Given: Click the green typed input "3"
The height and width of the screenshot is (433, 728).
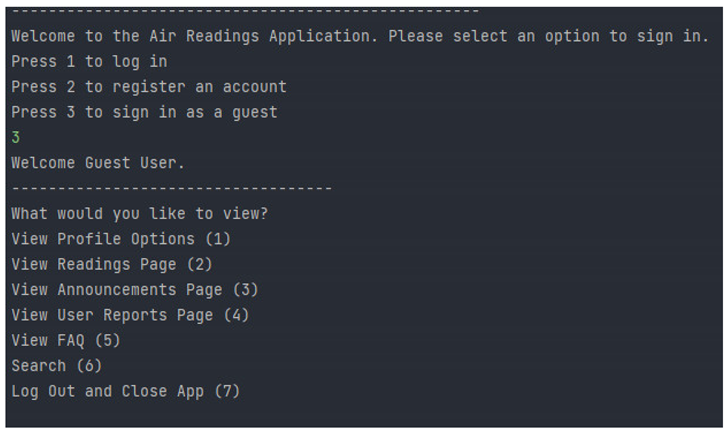Looking at the screenshot, I should coord(16,138).
